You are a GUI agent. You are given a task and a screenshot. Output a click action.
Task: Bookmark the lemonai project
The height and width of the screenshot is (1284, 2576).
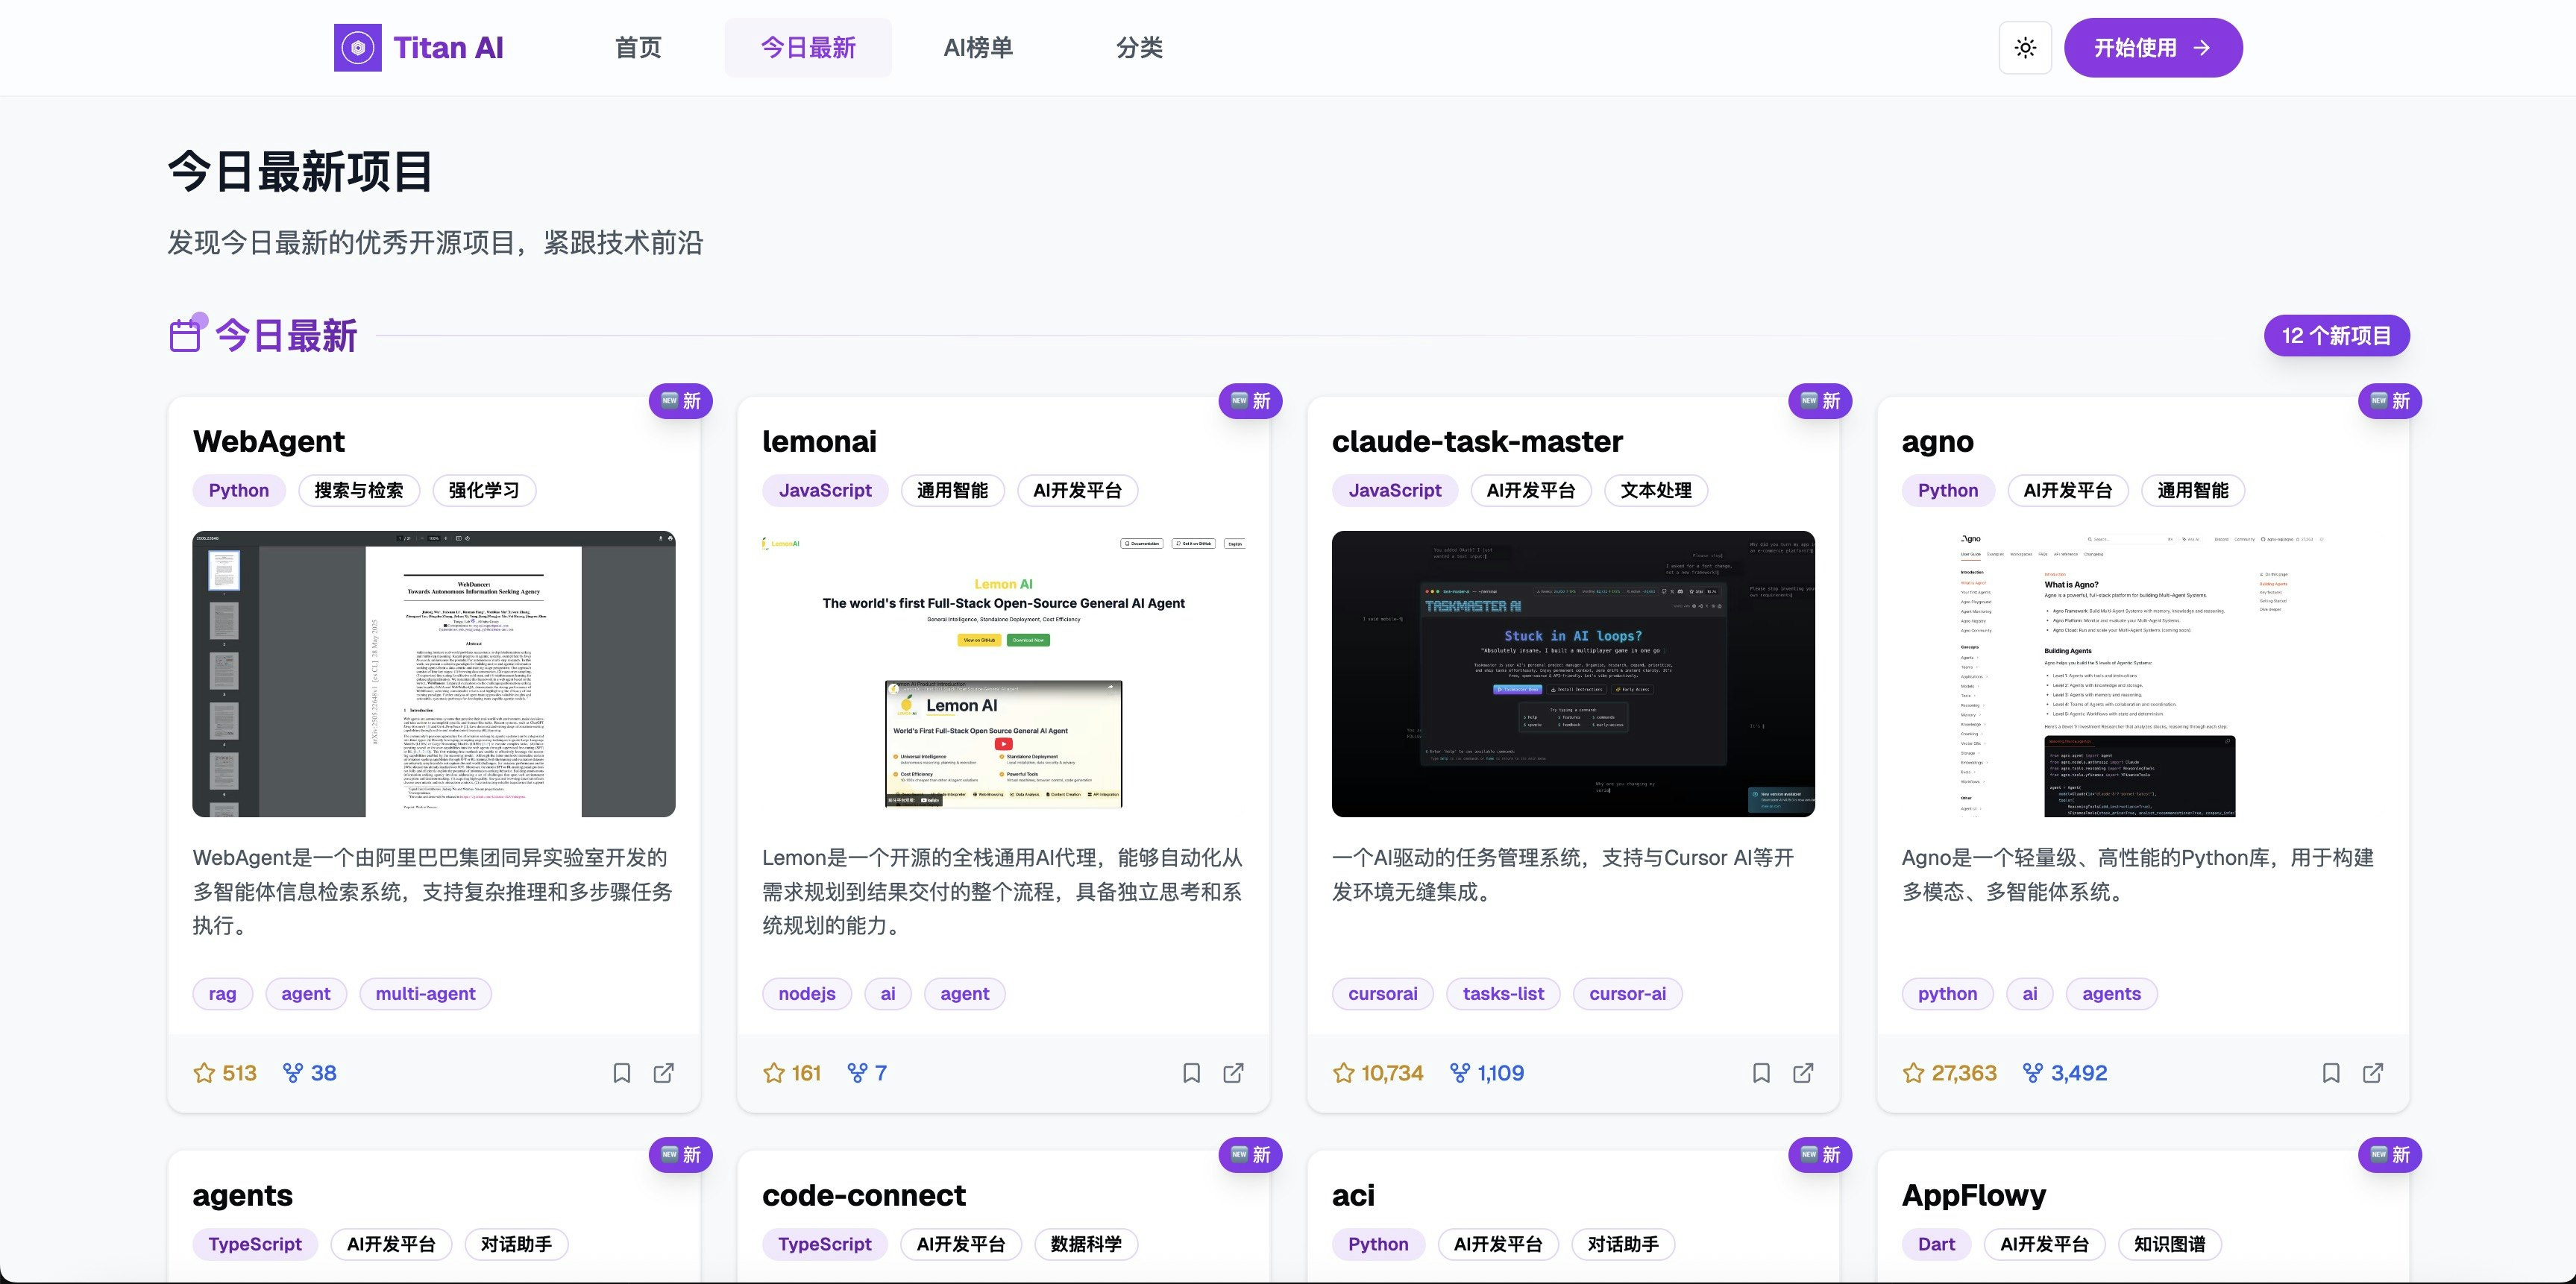pos(1191,1073)
